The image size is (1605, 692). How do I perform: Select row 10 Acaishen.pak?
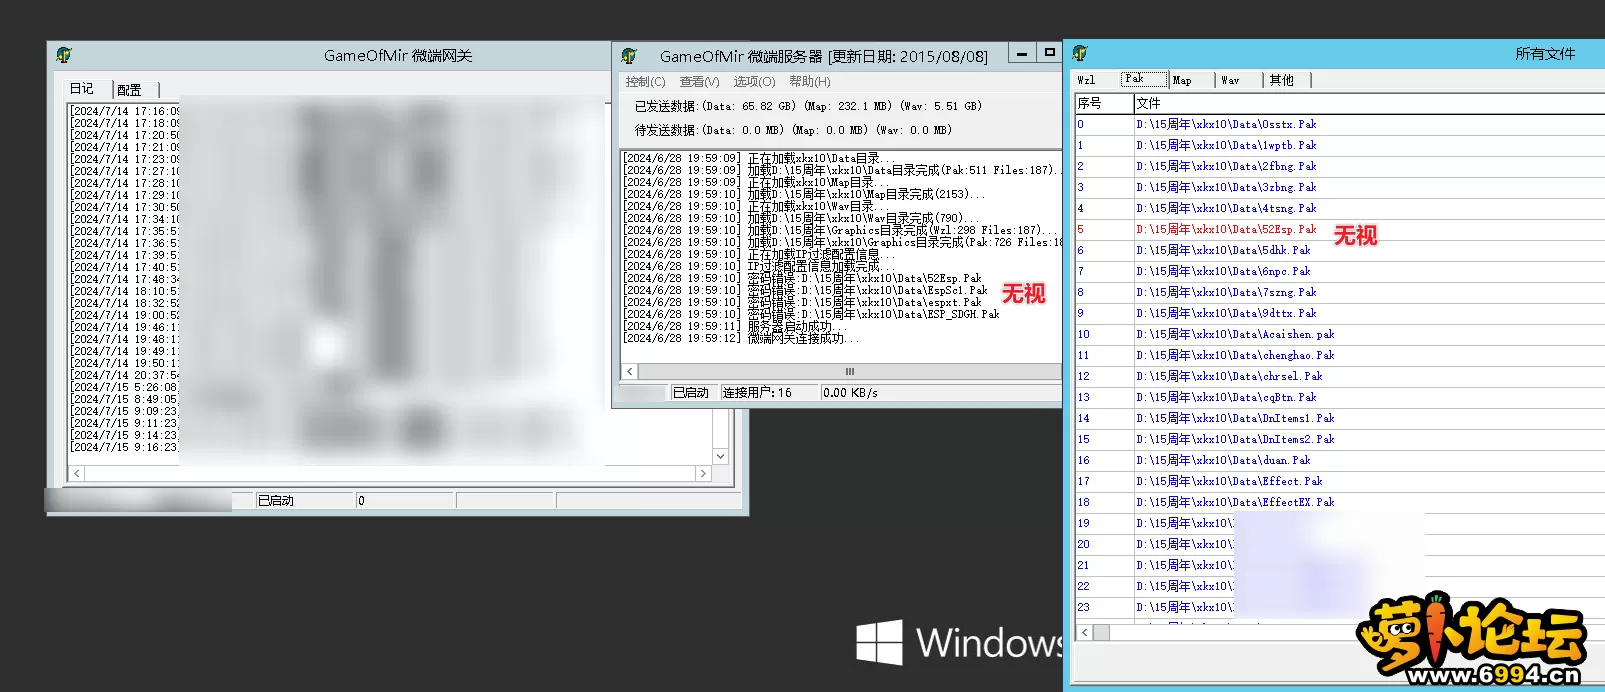pyautogui.click(x=1340, y=335)
